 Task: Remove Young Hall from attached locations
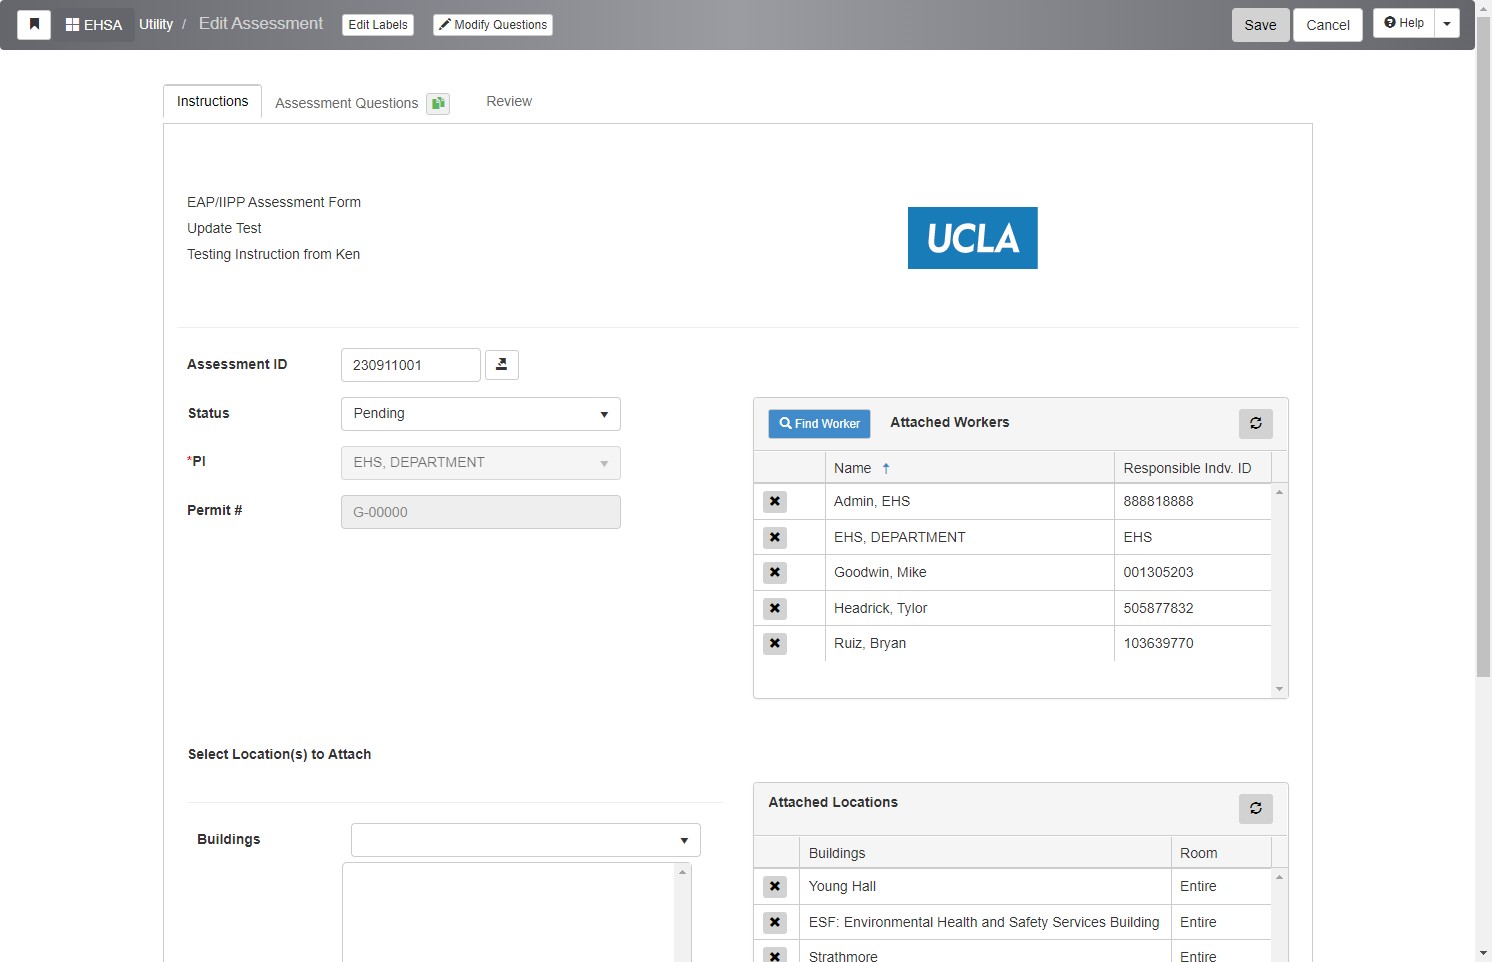click(775, 887)
